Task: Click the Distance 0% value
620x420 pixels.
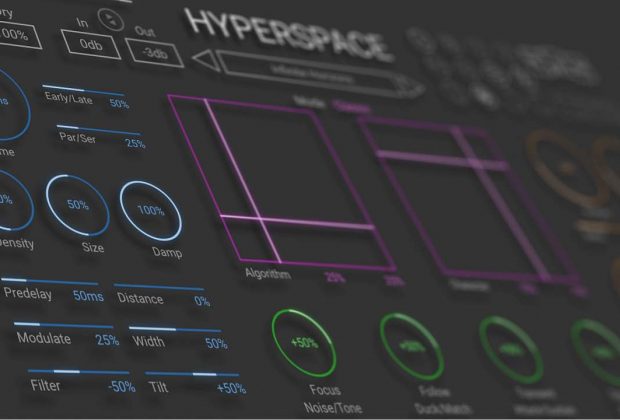Action: pyautogui.click(x=202, y=301)
